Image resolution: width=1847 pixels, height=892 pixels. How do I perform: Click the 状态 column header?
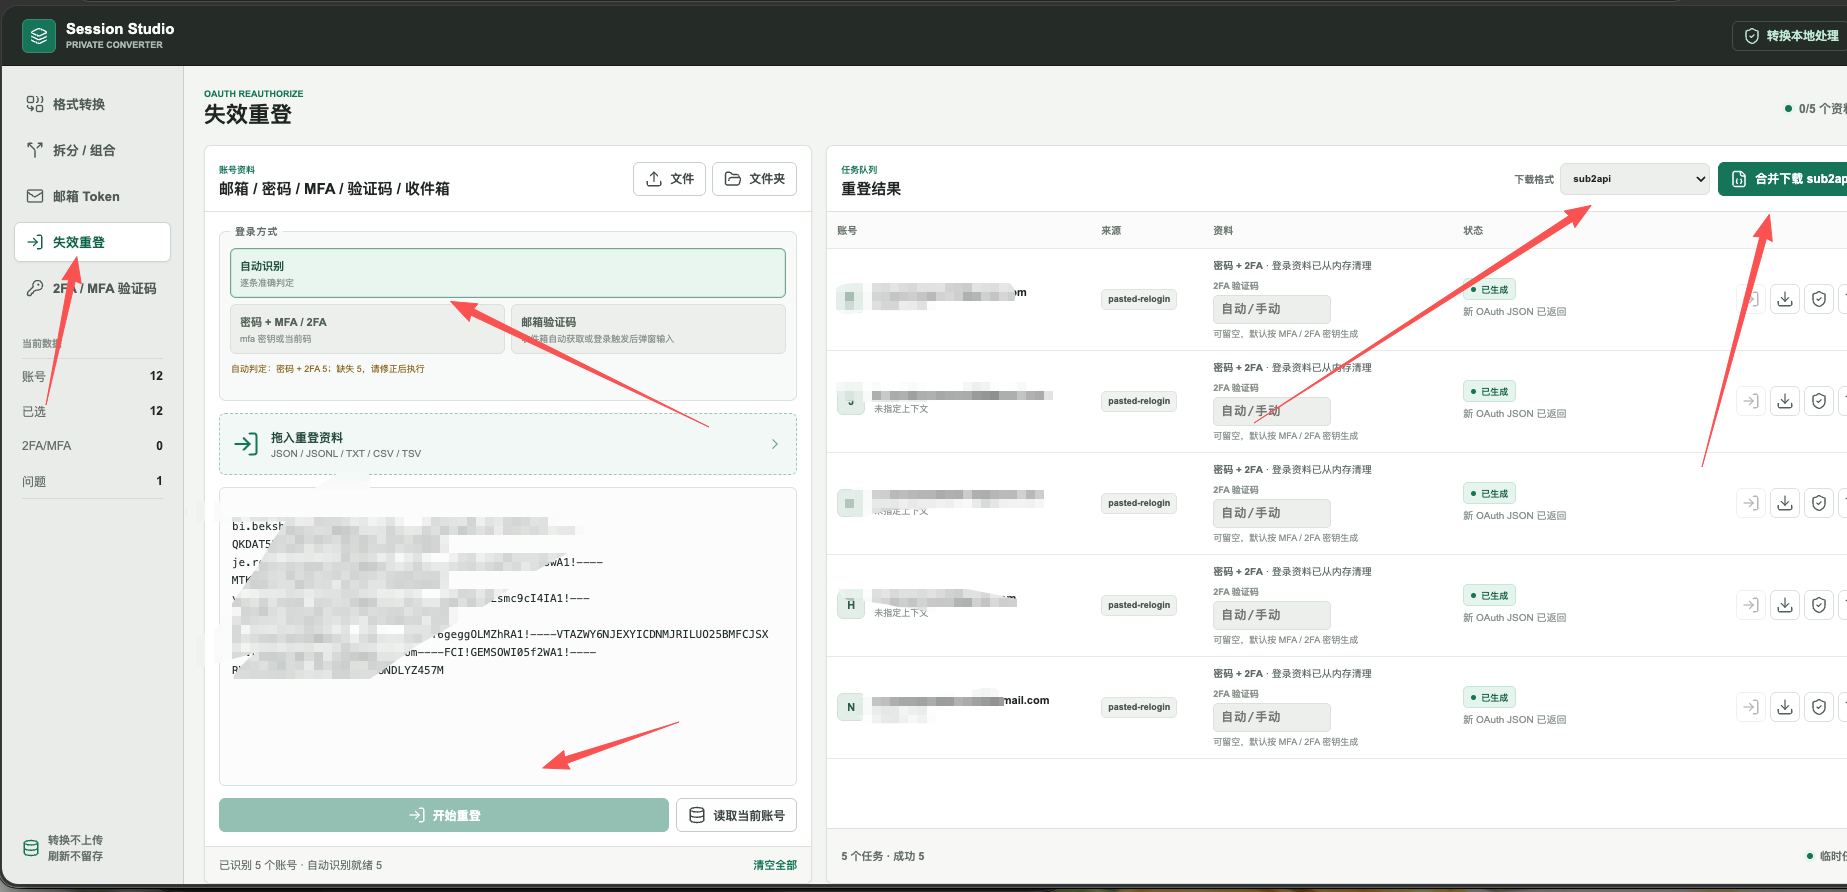click(x=1473, y=230)
